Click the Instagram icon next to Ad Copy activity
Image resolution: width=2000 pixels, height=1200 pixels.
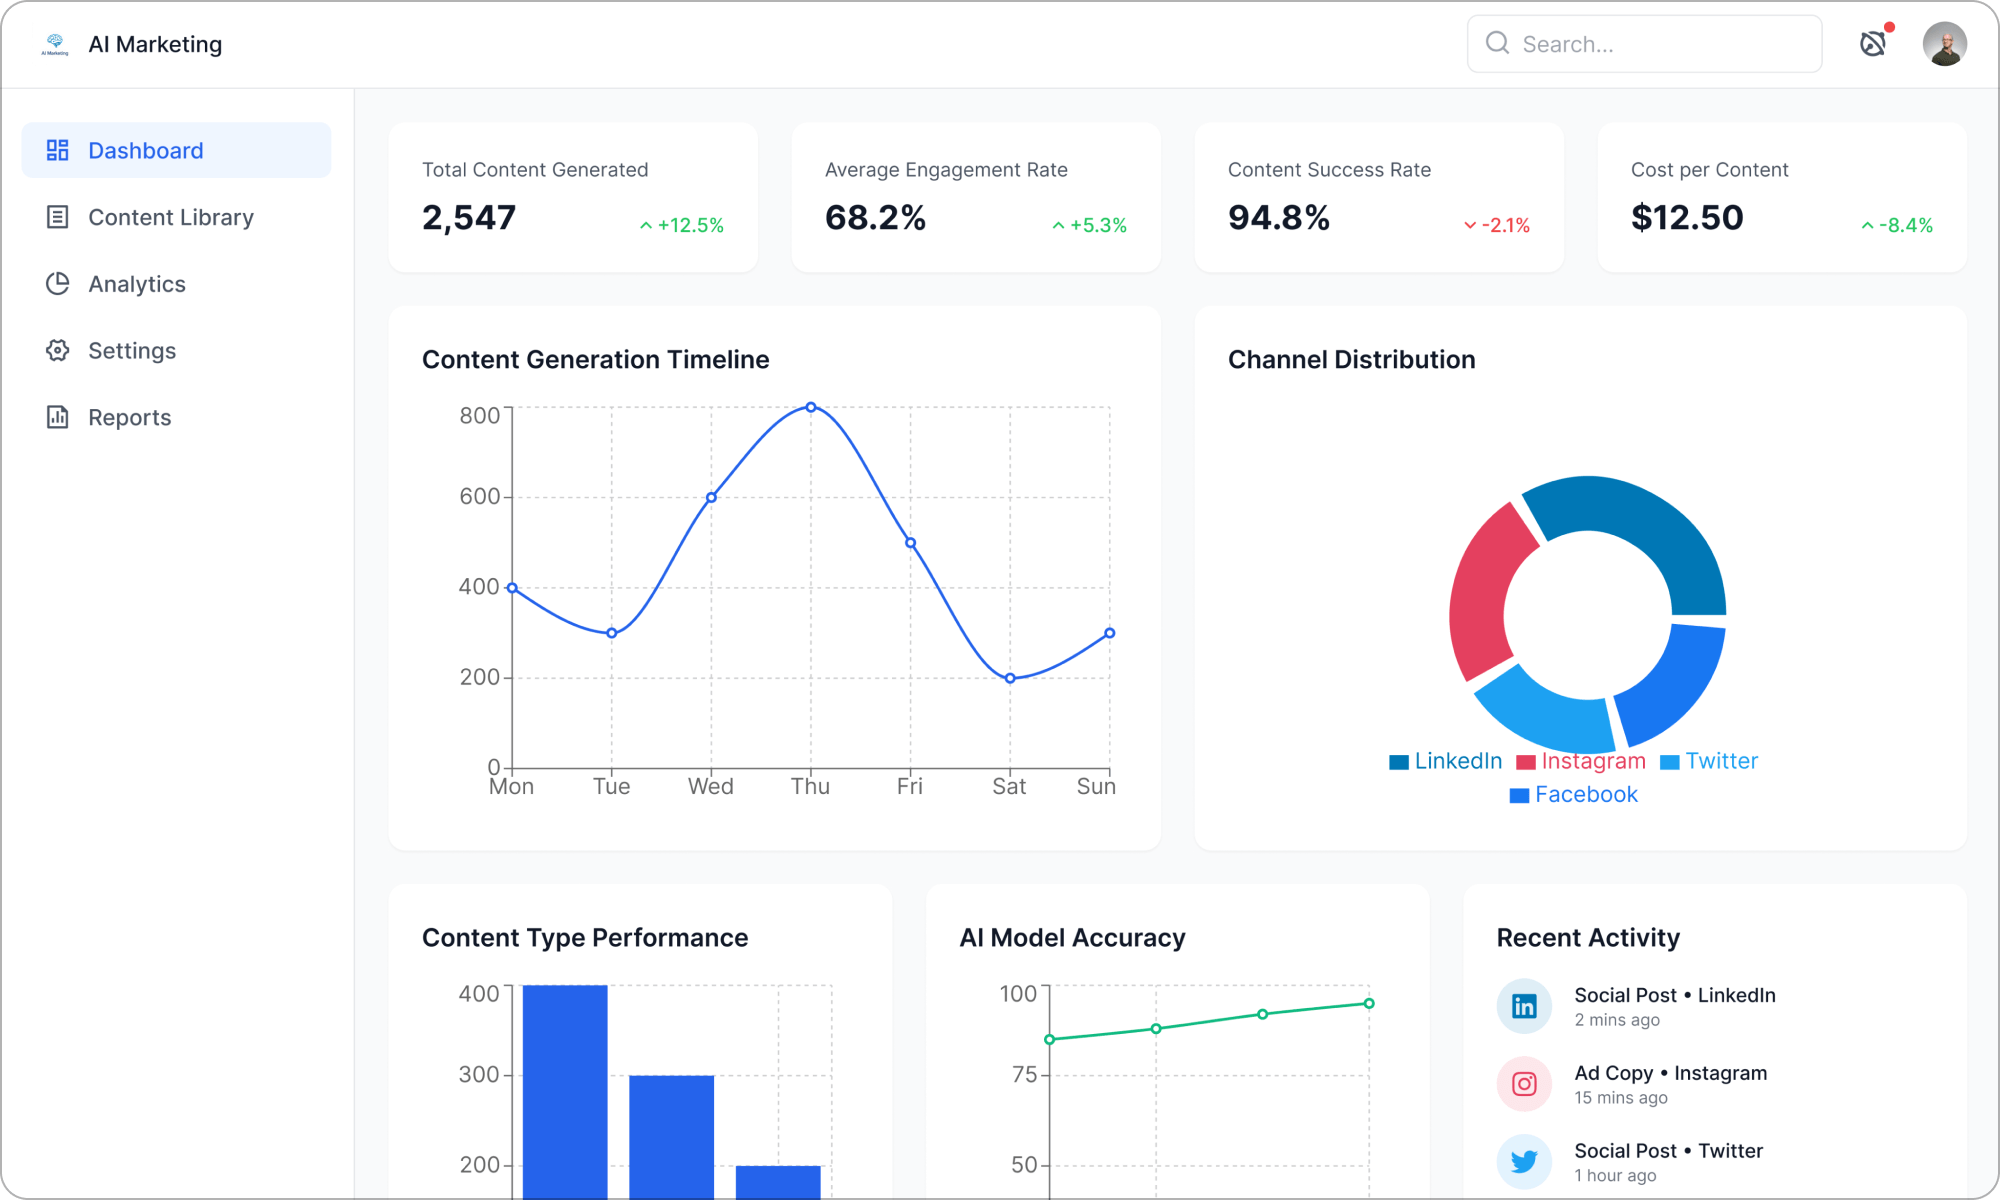click(1524, 1083)
